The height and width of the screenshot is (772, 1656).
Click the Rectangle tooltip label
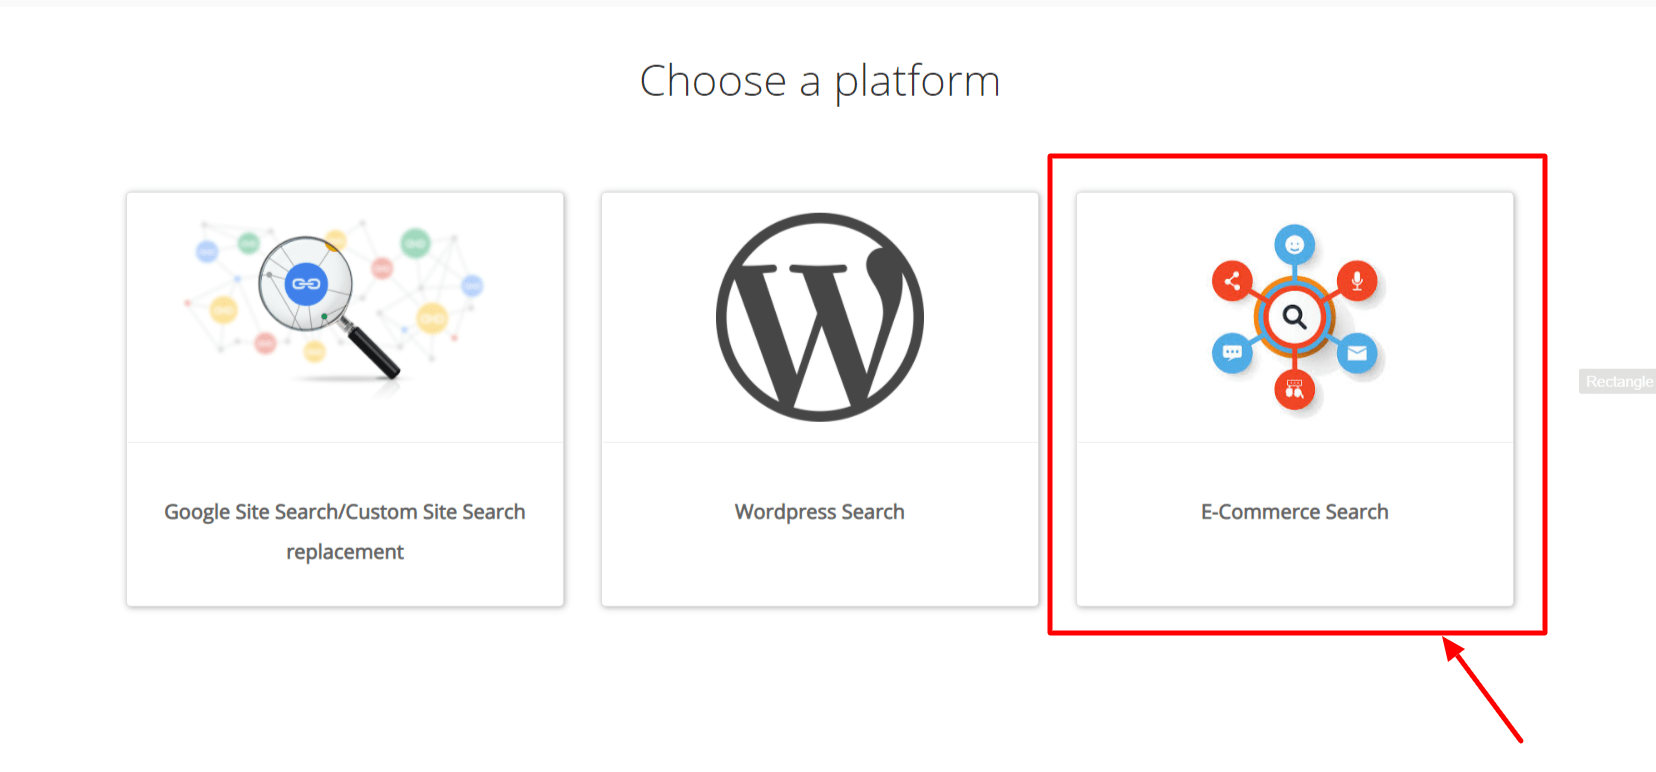1618,382
